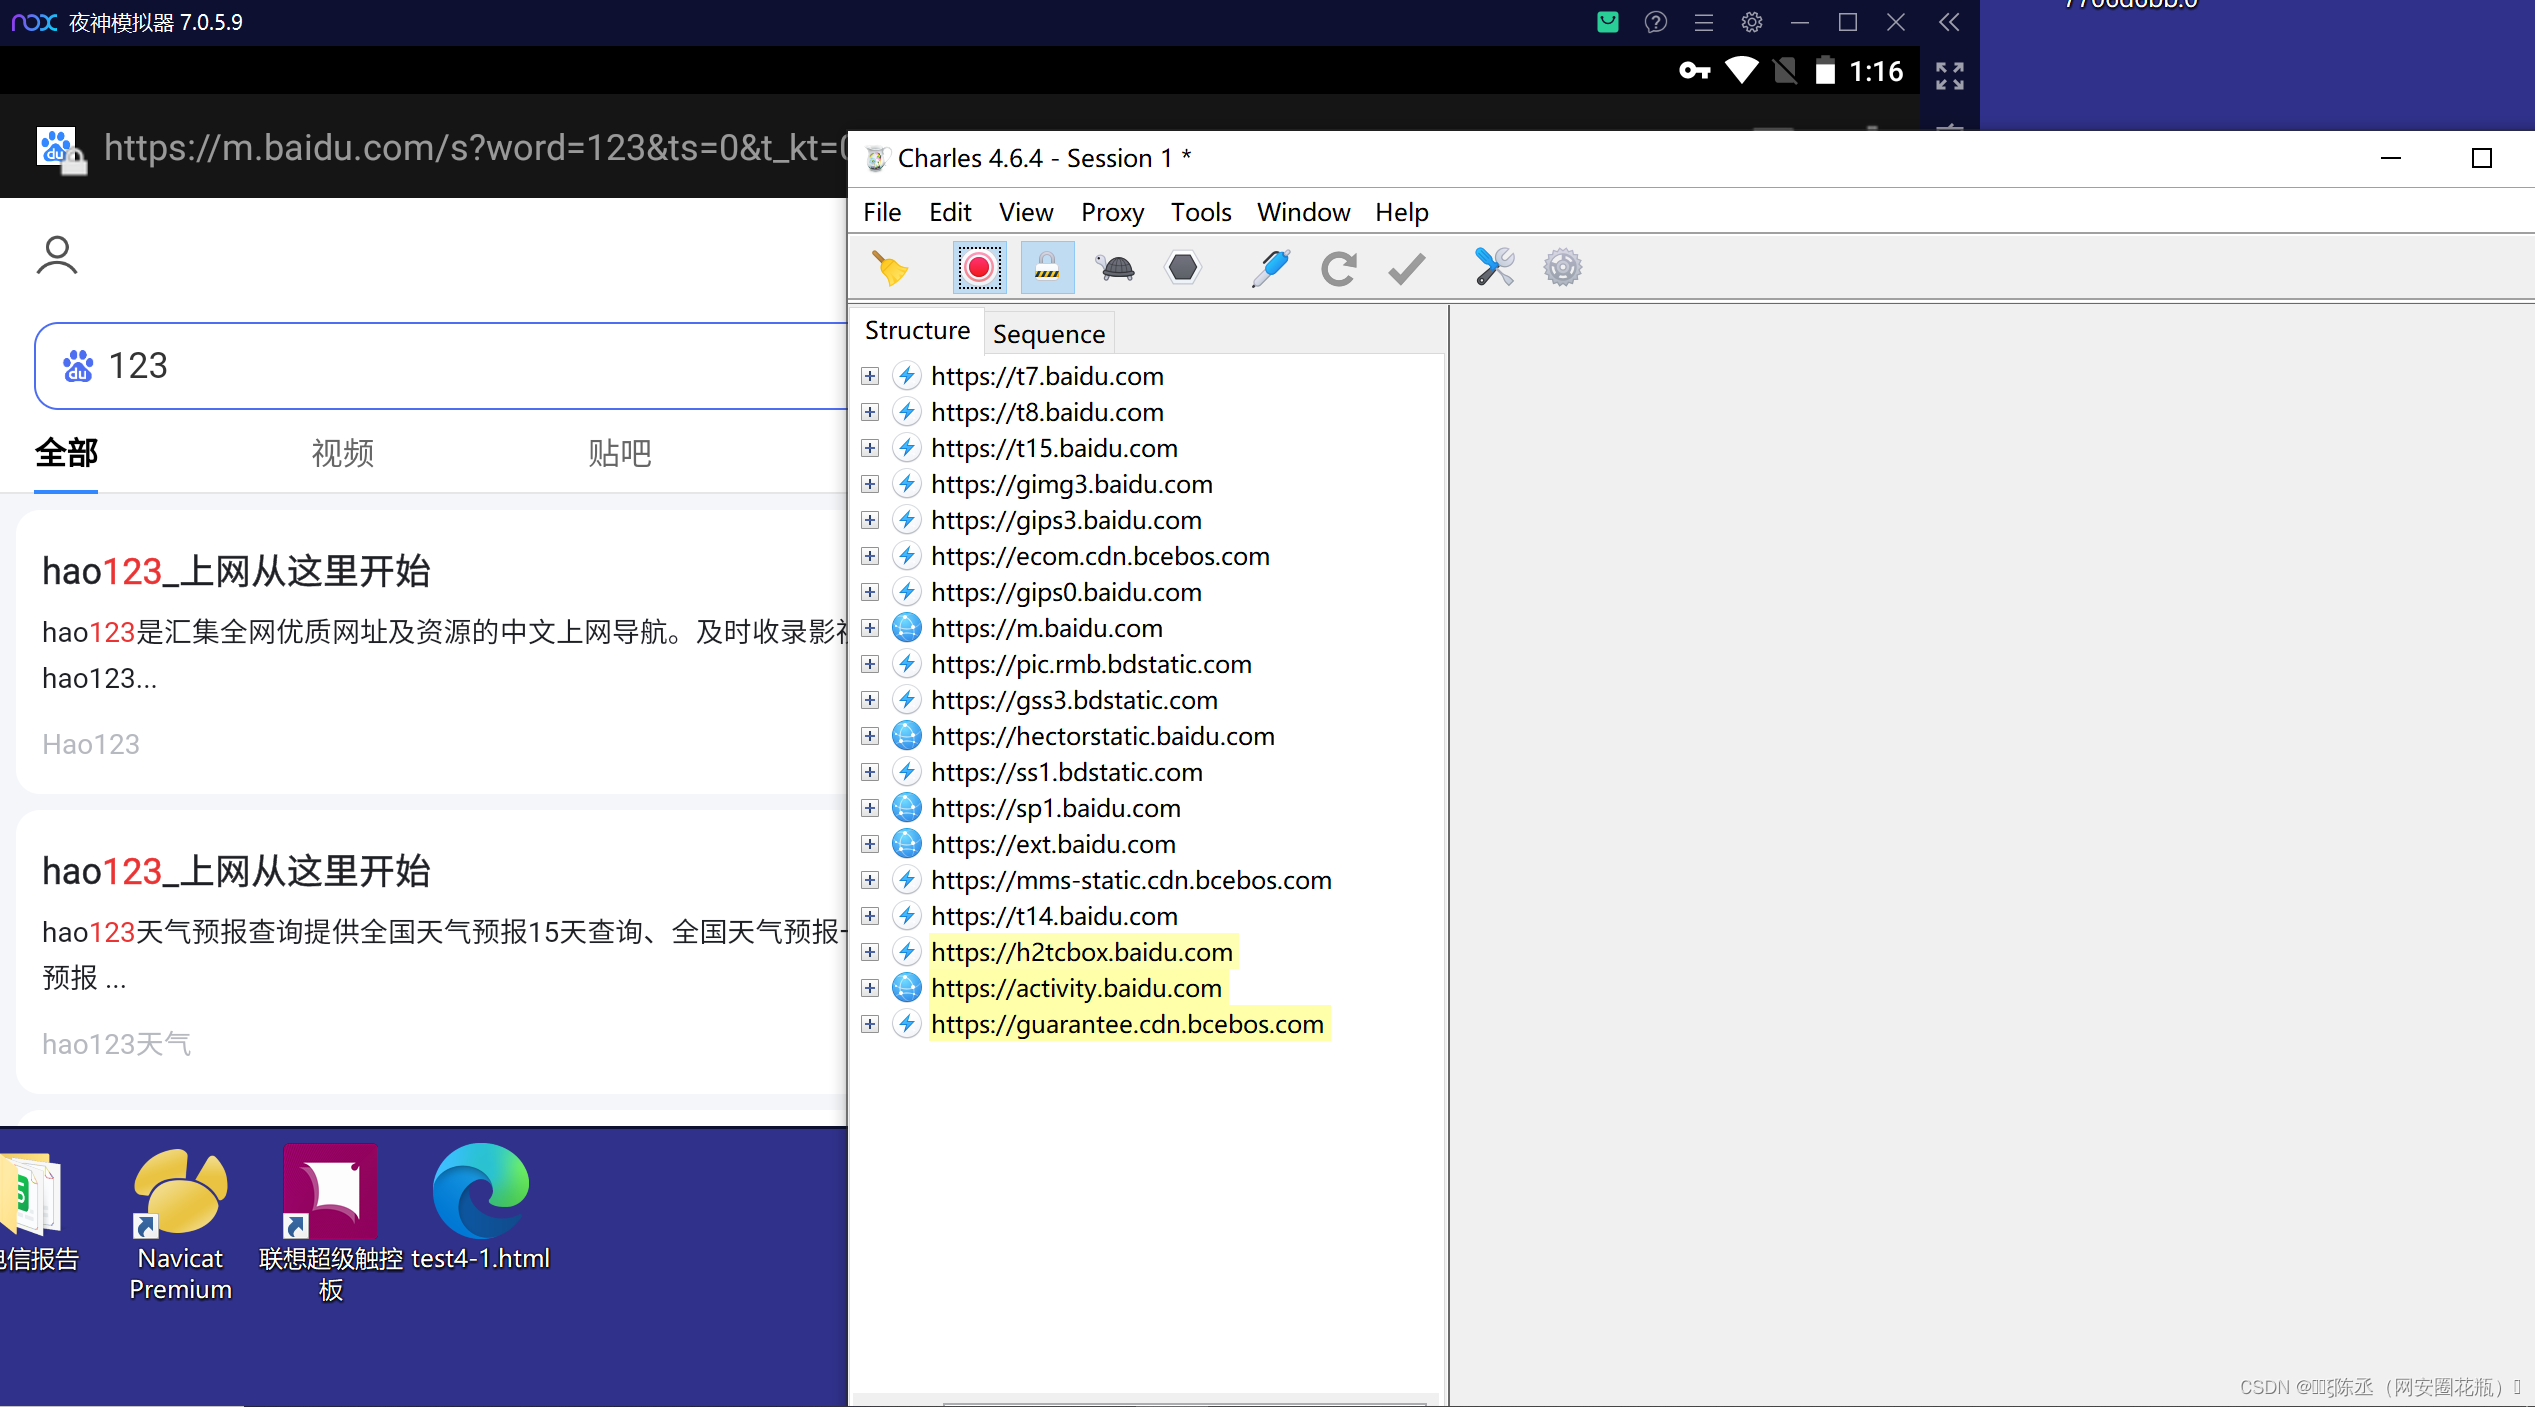Select https://gss3.bdstatic.com host row
2535x1407 pixels.
pyautogui.click(x=1074, y=700)
